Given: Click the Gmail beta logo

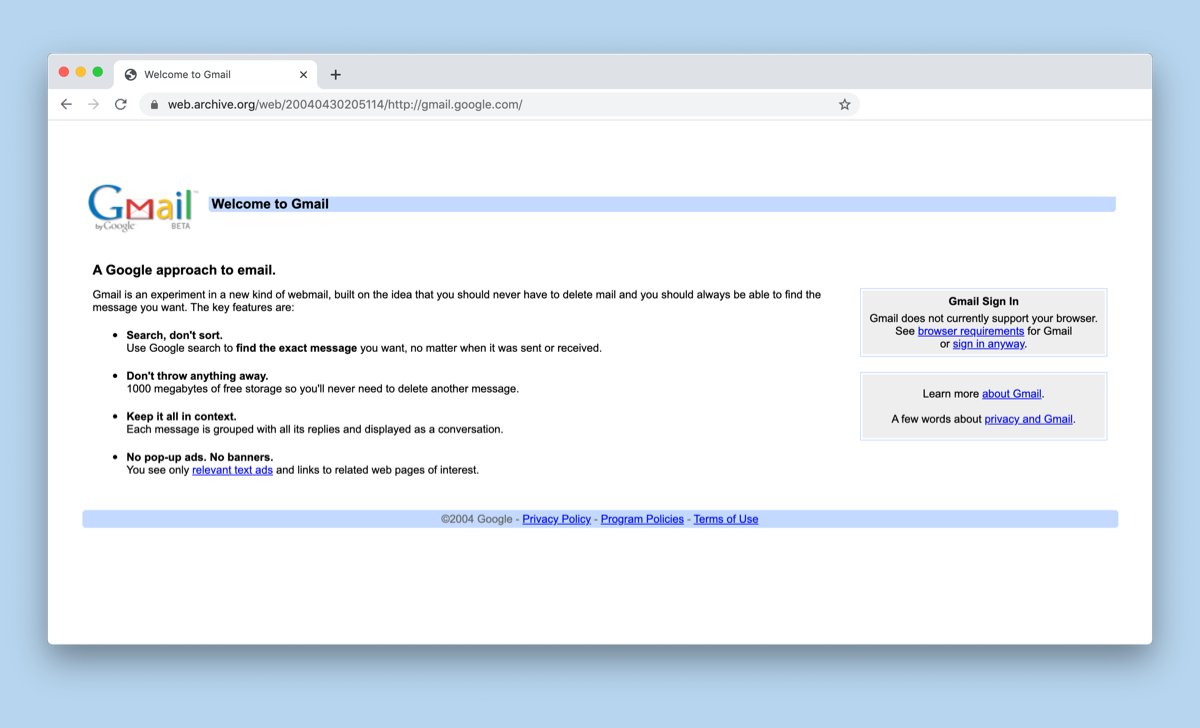Looking at the screenshot, I should point(141,207).
